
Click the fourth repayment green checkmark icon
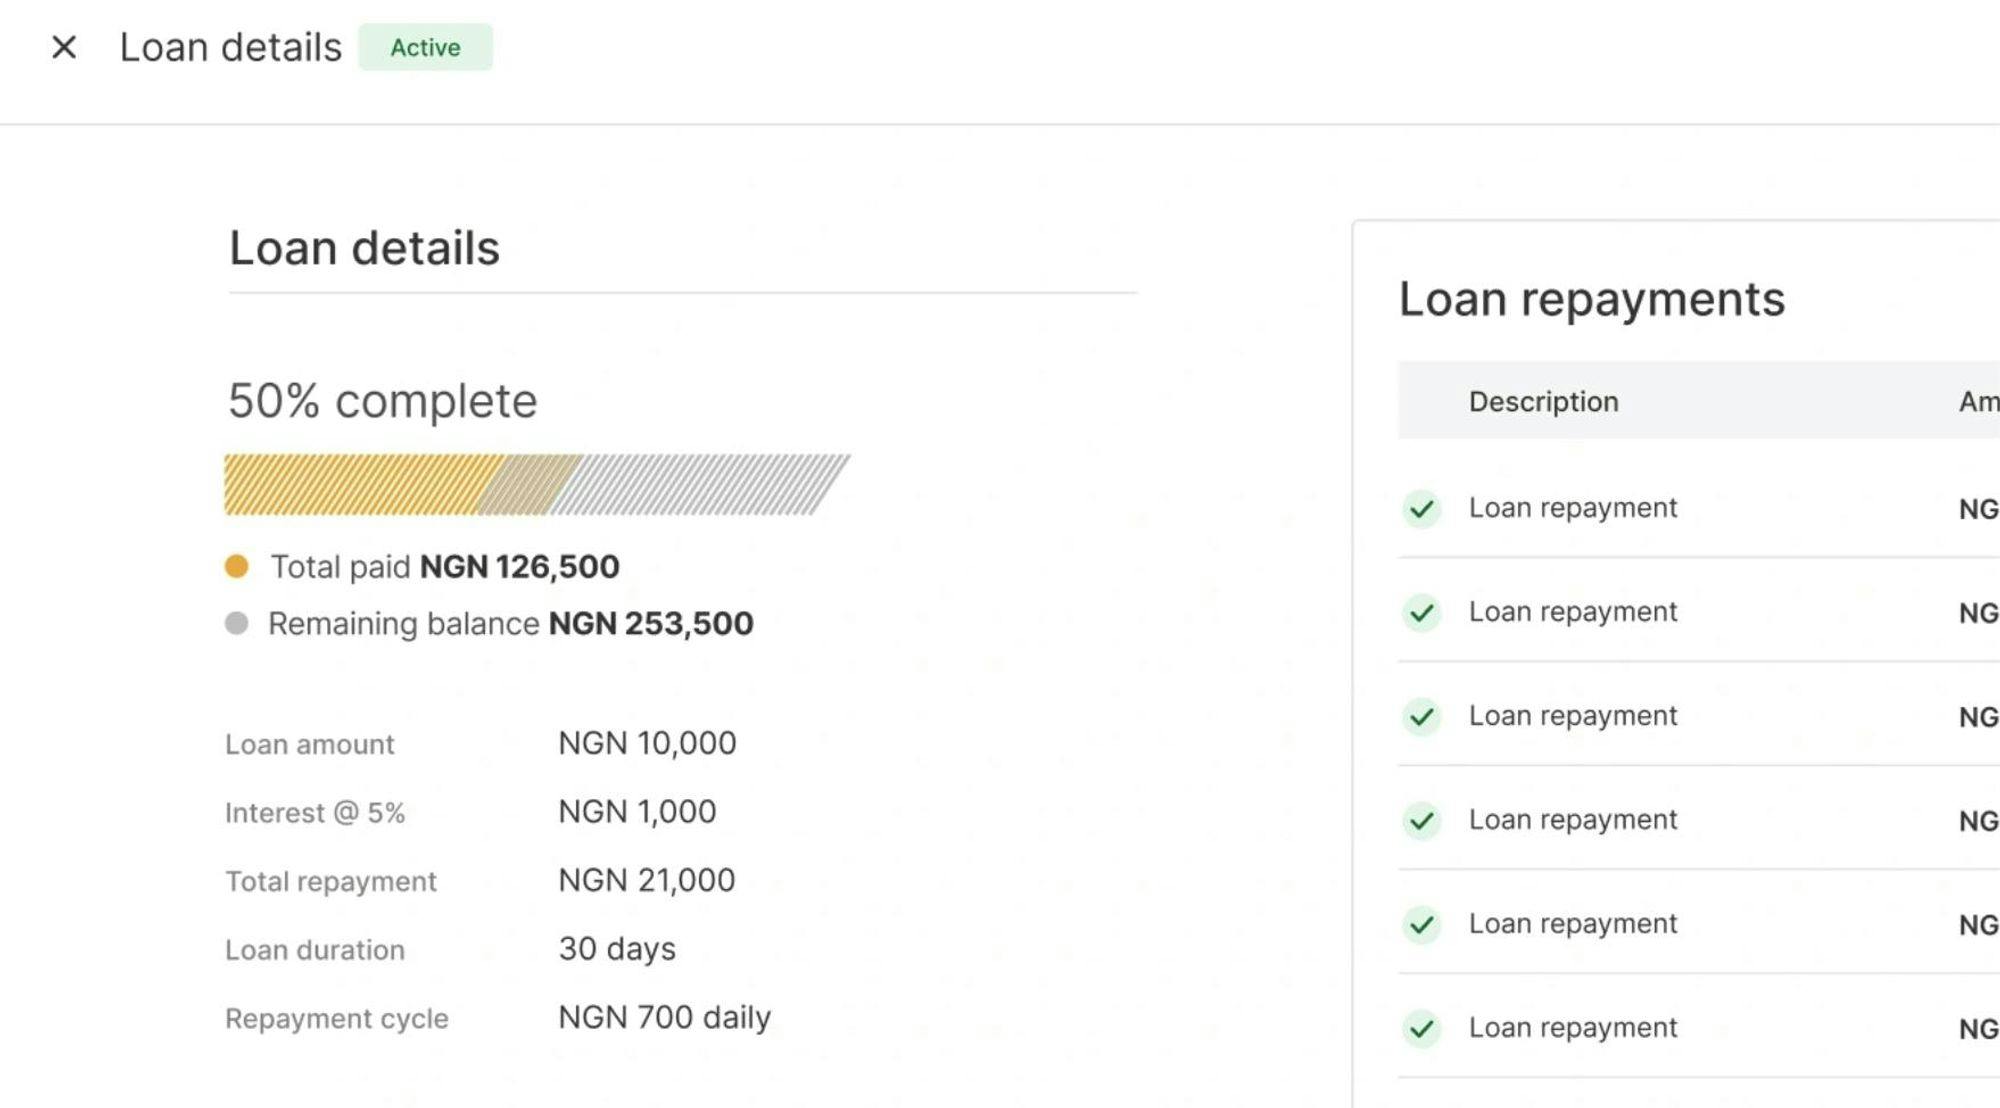(x=1421, y=821)
